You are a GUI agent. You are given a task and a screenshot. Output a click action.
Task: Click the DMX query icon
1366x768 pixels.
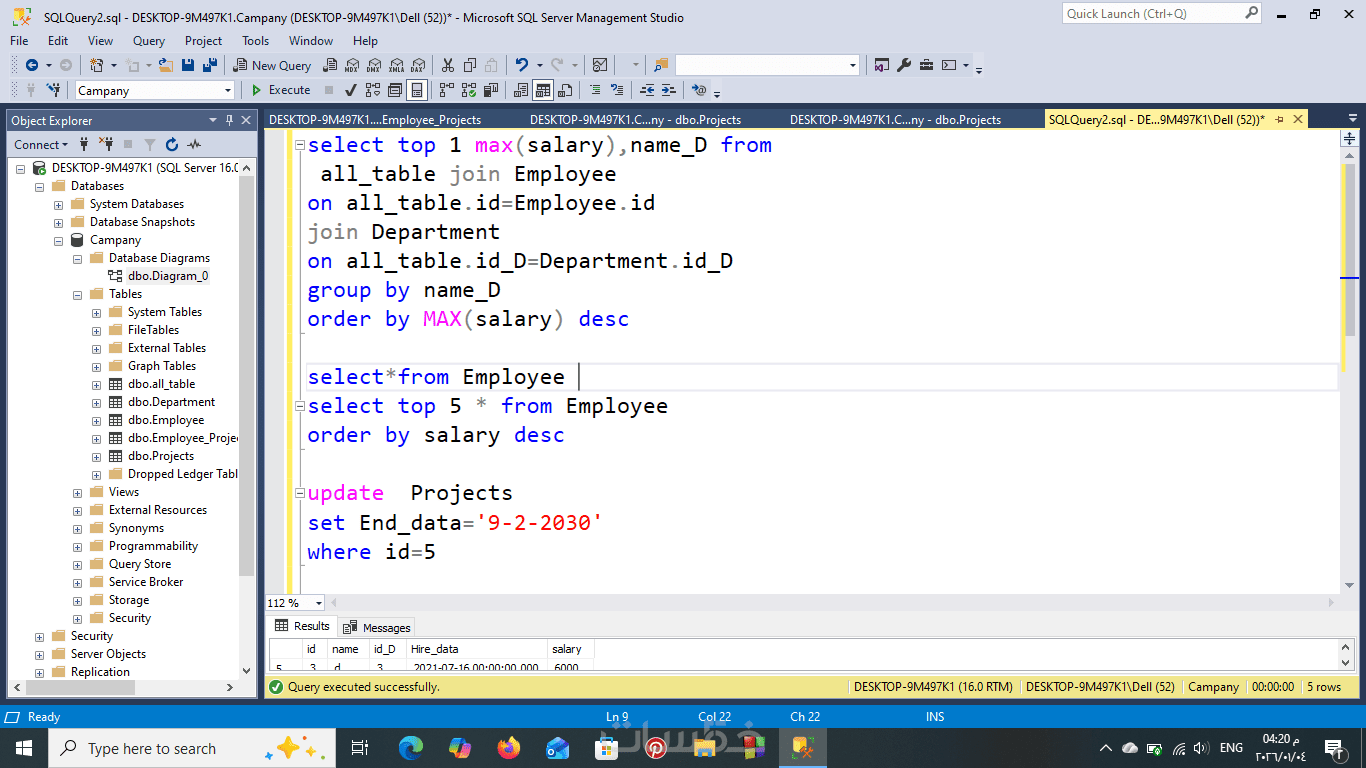[x=373, y=65]
